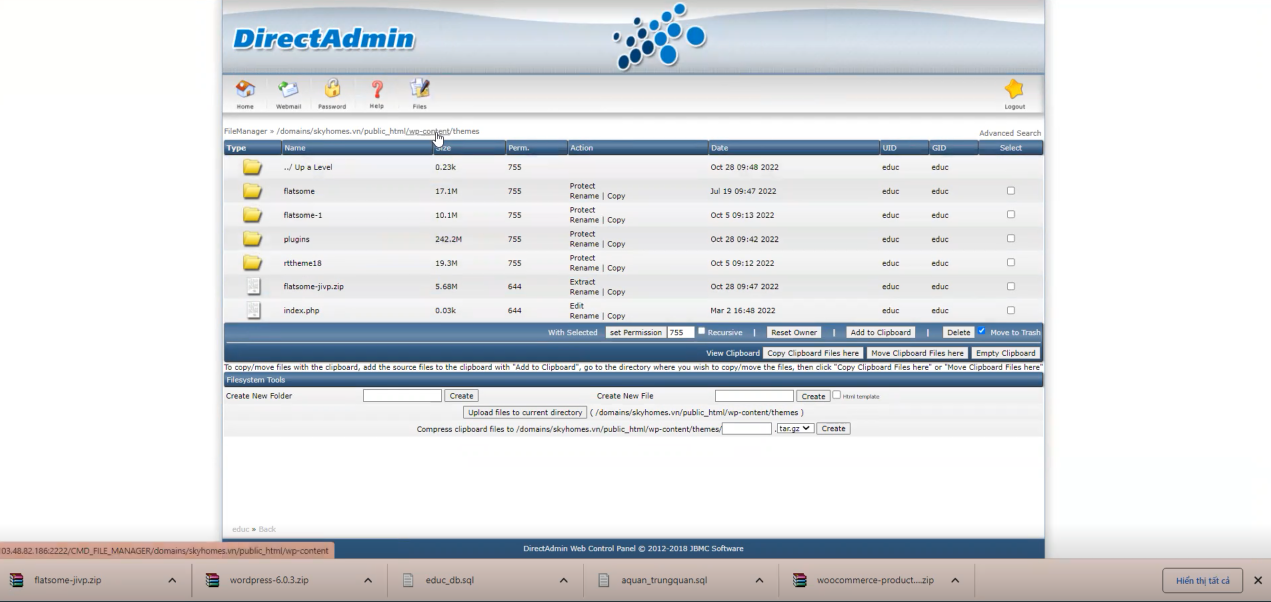Click the Password lock icon
Image resolution: width=1271 pixels, height=602 pixels.
(332, 90)
